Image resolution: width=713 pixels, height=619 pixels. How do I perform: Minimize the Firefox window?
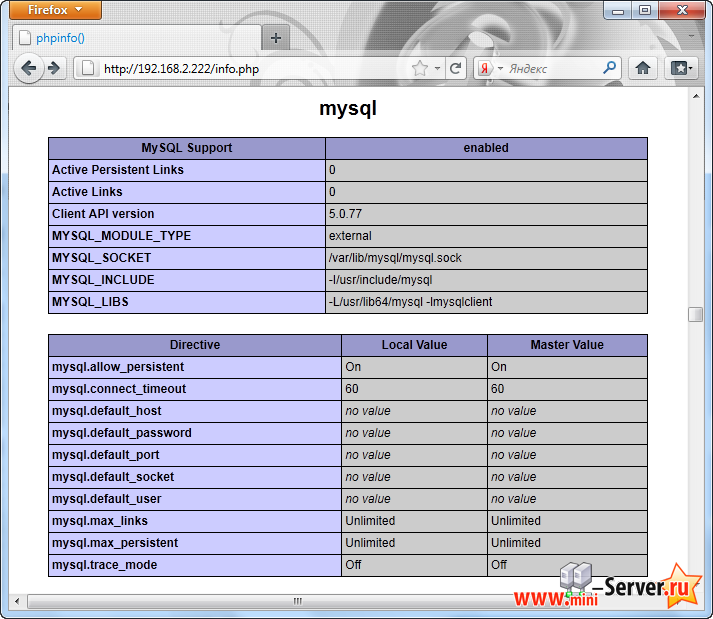click(618, 10)
